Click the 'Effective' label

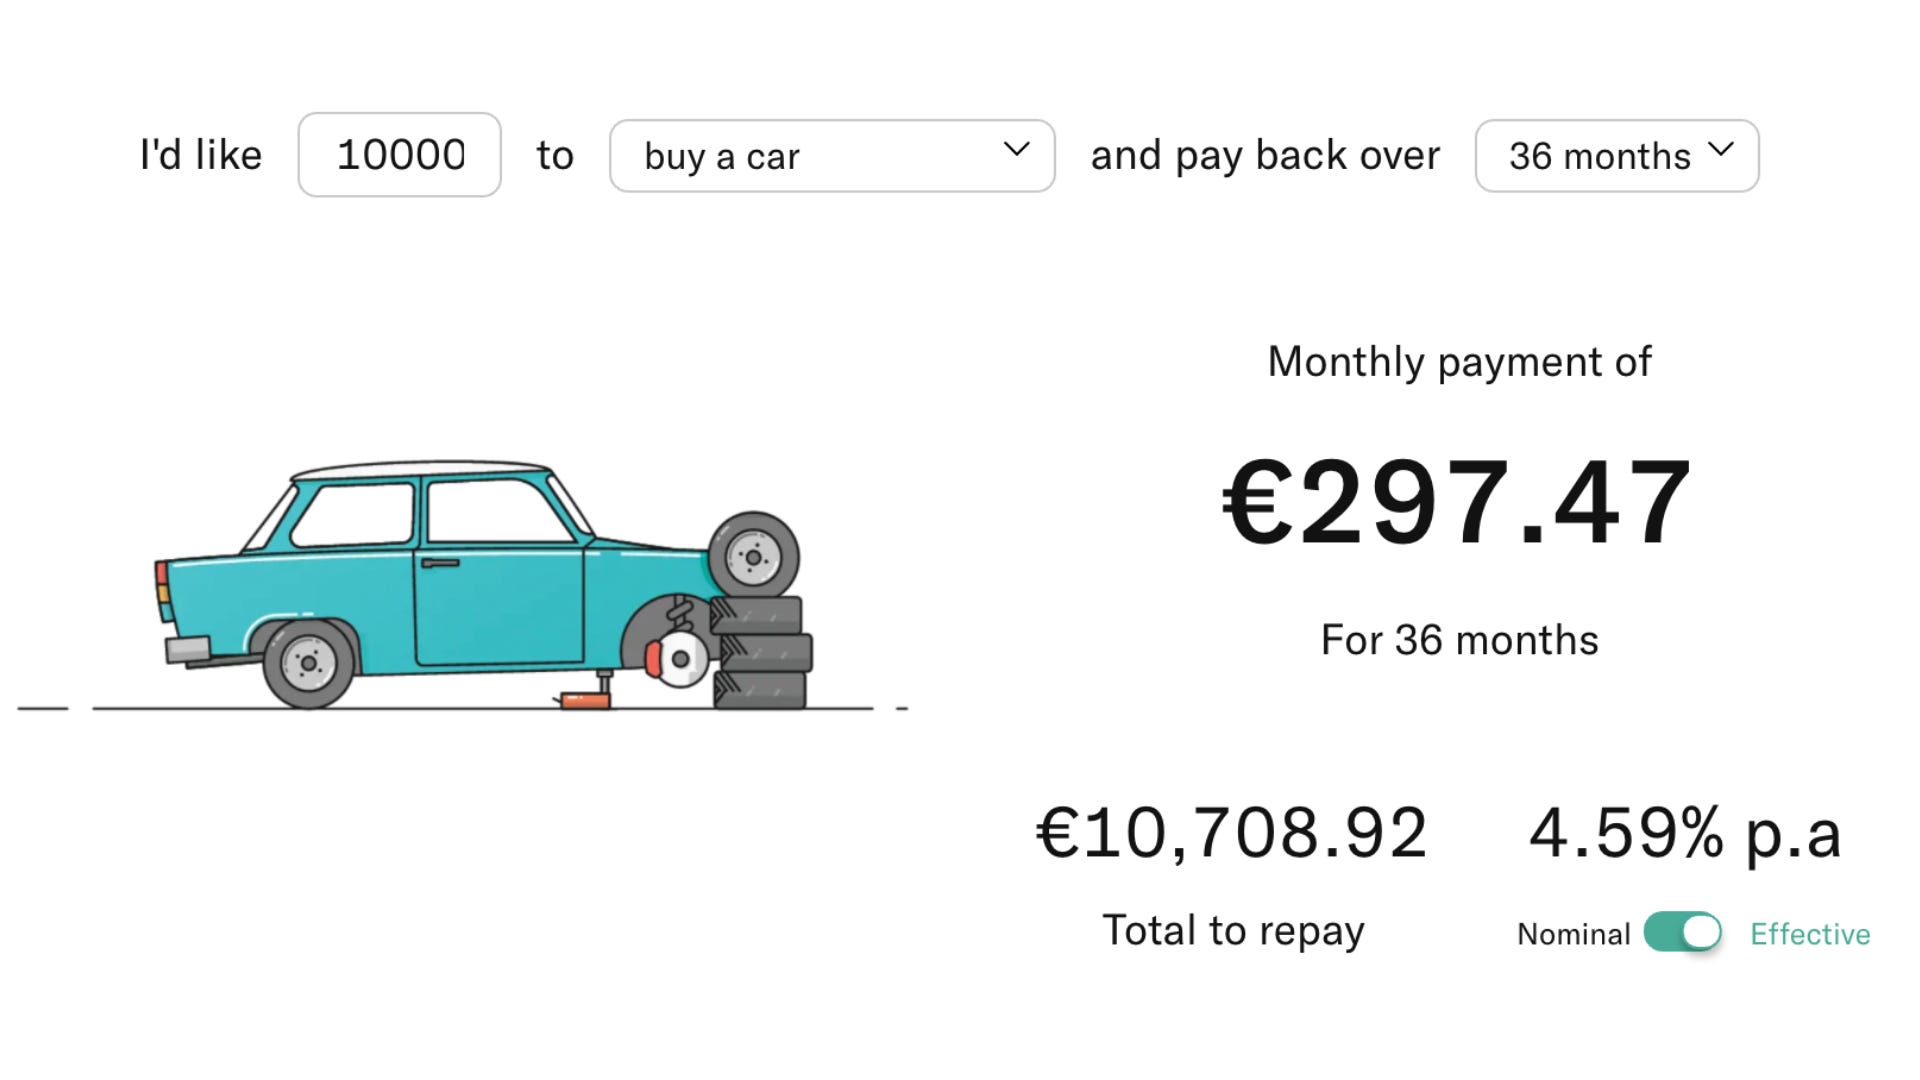pos(1810,933)
